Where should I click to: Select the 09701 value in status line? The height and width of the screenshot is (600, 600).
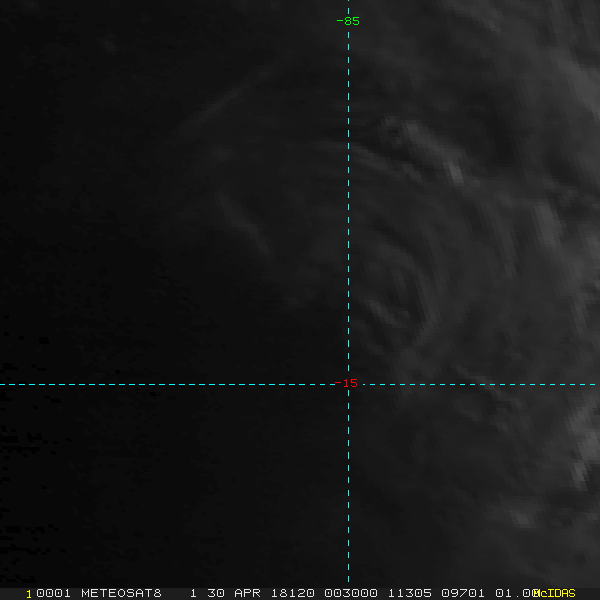point(463,593)
